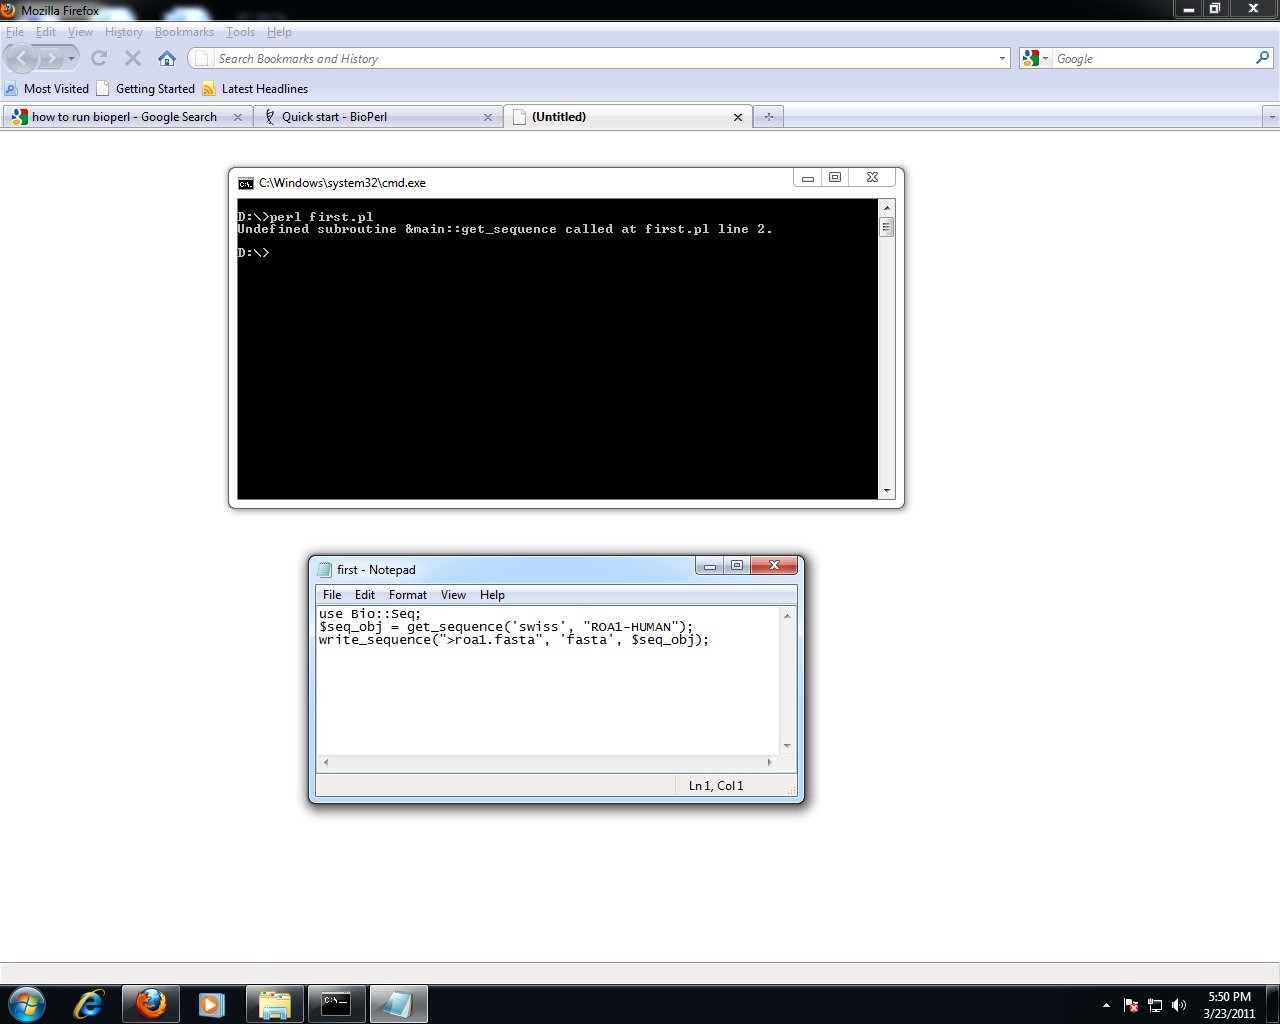The height and width of the screenshot is (1024, 1280).
Task: Click the Reload page icon
Action: (x=99, y=59)
